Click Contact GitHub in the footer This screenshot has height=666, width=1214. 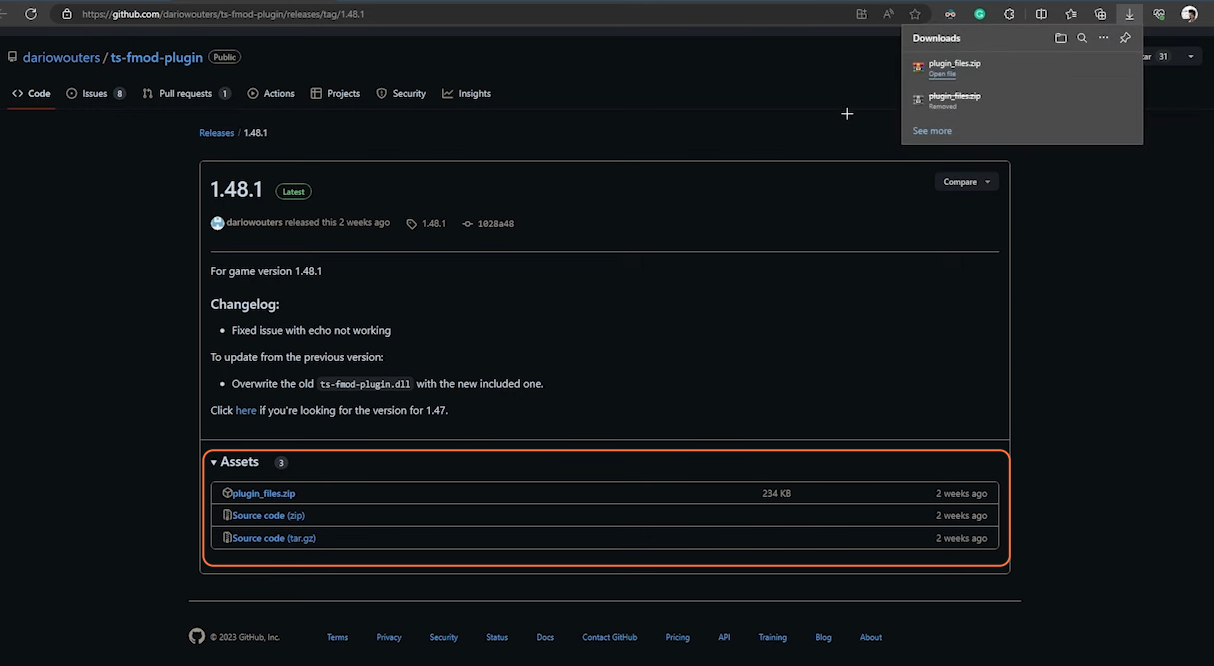click(610, 637)
